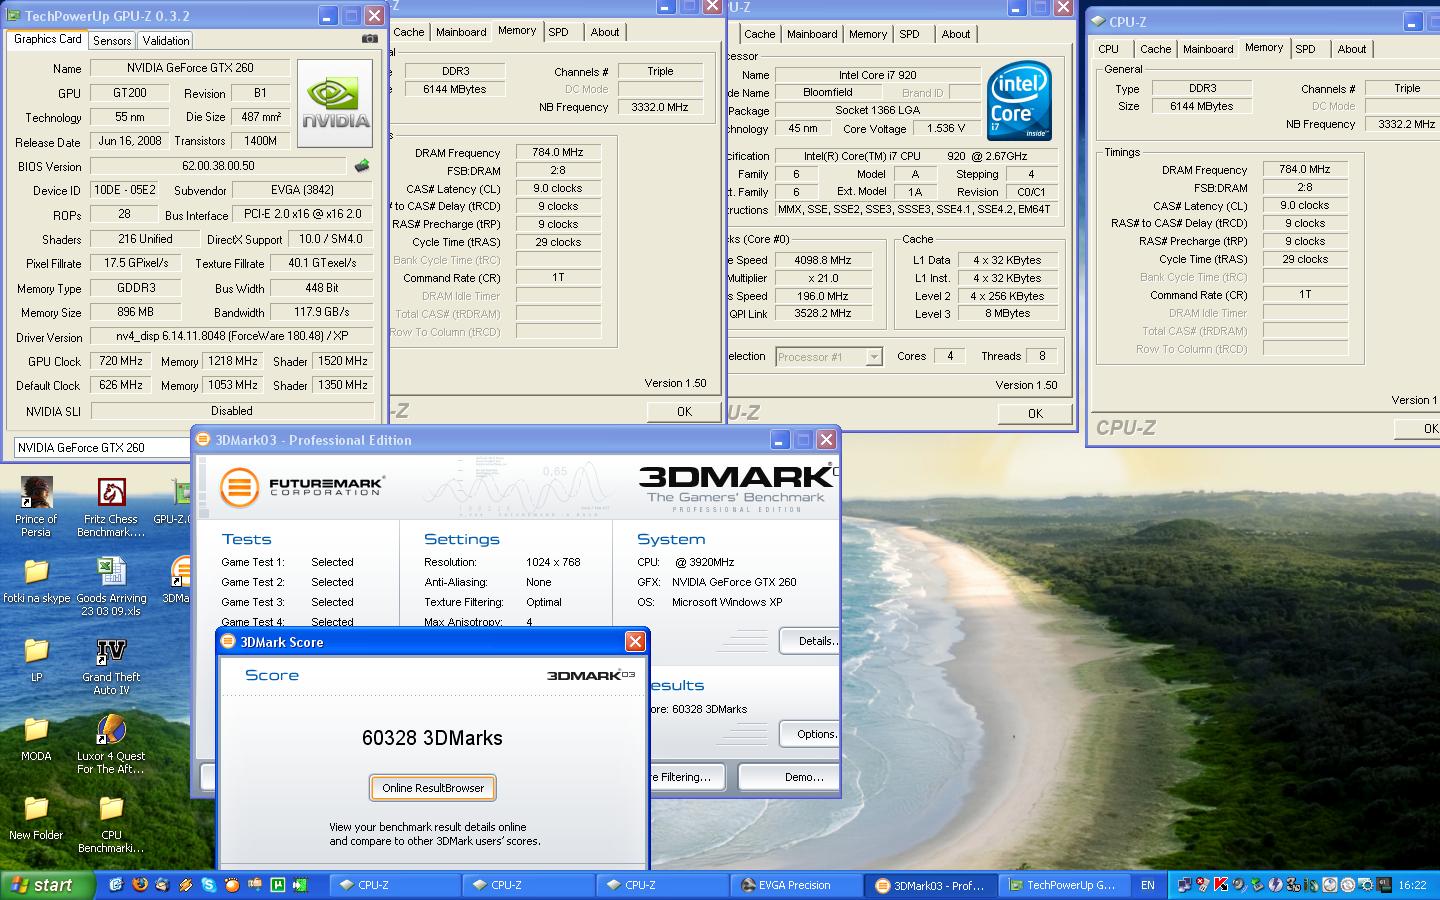Image resolution: width=1440 pixels, height=900 pixels.
Task: Open Cache tab in rightmost CPU-Z window
Action: 1155,49
